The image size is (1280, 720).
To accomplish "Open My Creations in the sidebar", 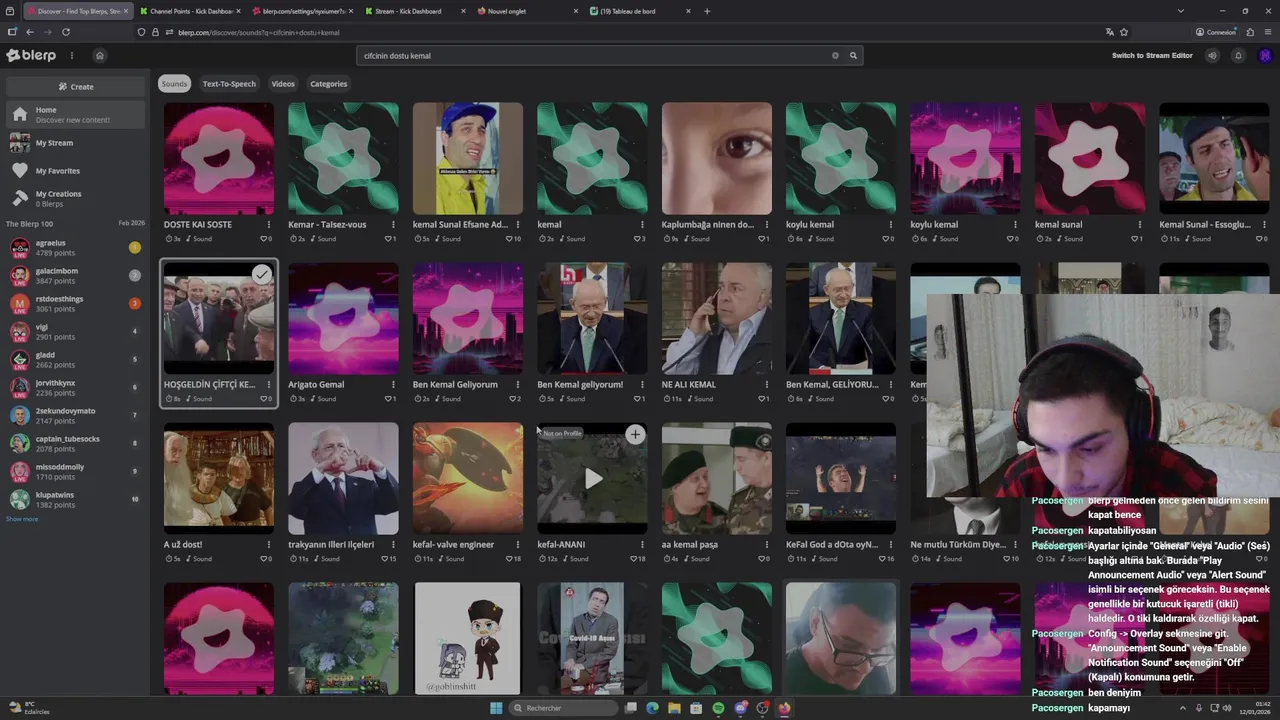I will click(76, 198).
